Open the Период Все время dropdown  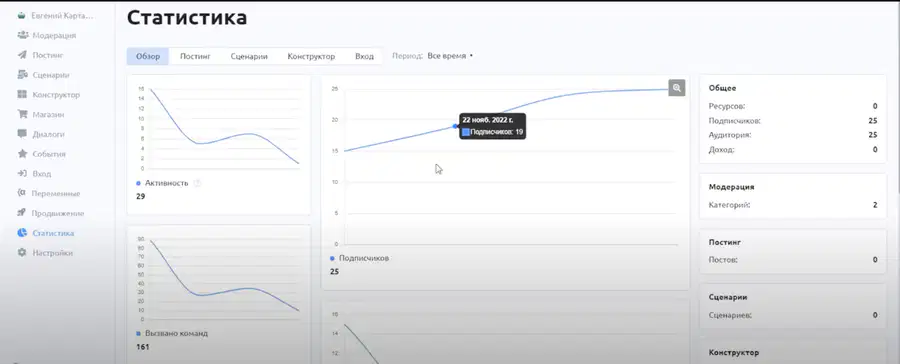(x=450, y=56)
